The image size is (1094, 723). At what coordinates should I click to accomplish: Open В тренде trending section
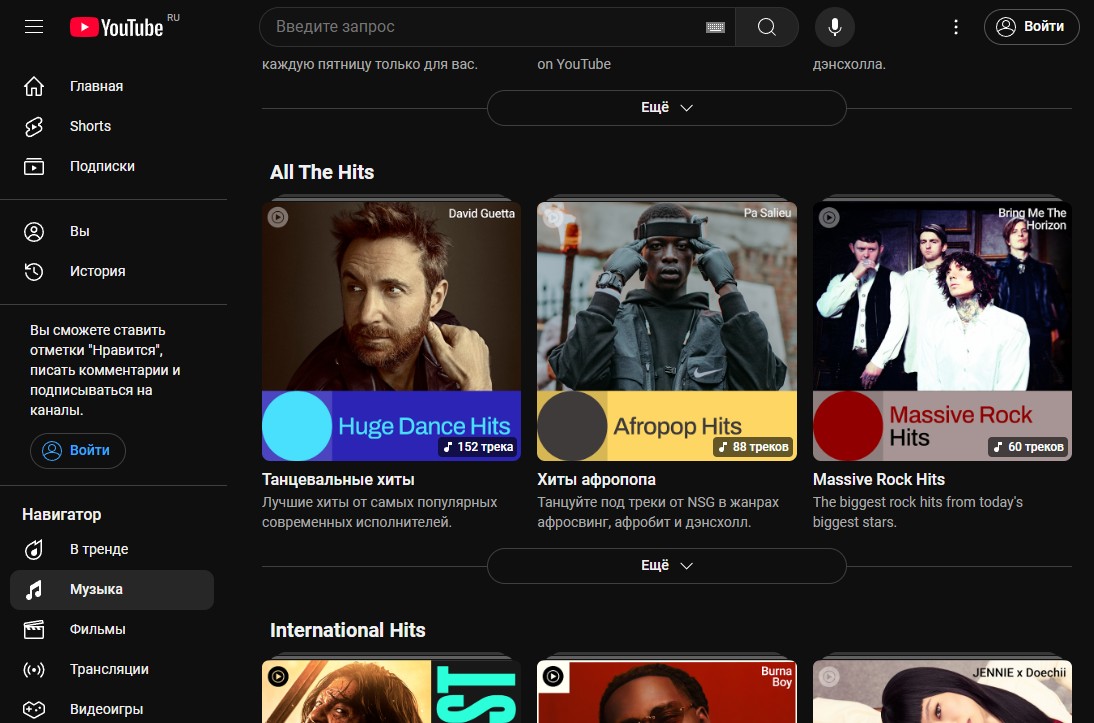coord(98,549)
